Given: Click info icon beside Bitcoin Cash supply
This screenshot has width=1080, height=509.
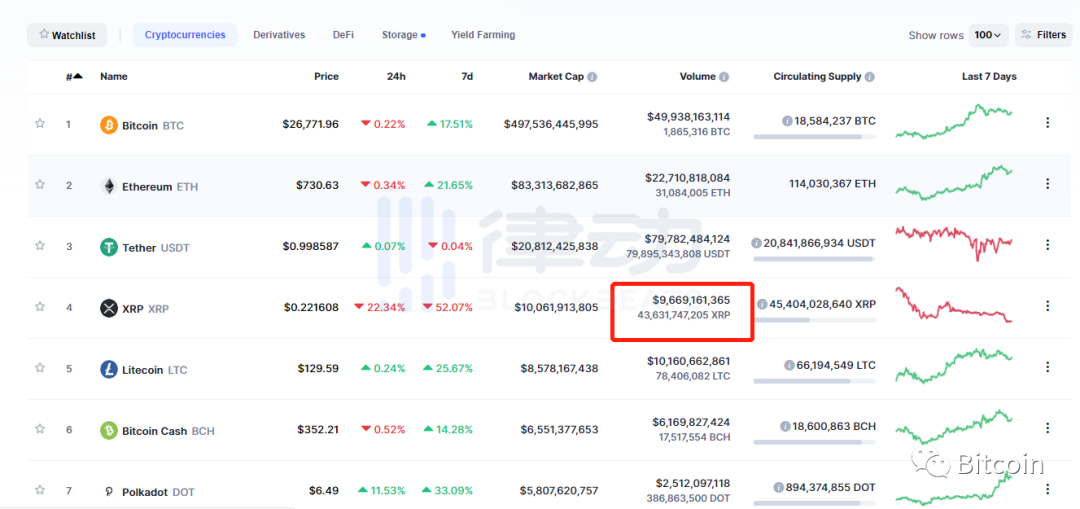Looking at the screenshot, I should (x=785, y=426).
